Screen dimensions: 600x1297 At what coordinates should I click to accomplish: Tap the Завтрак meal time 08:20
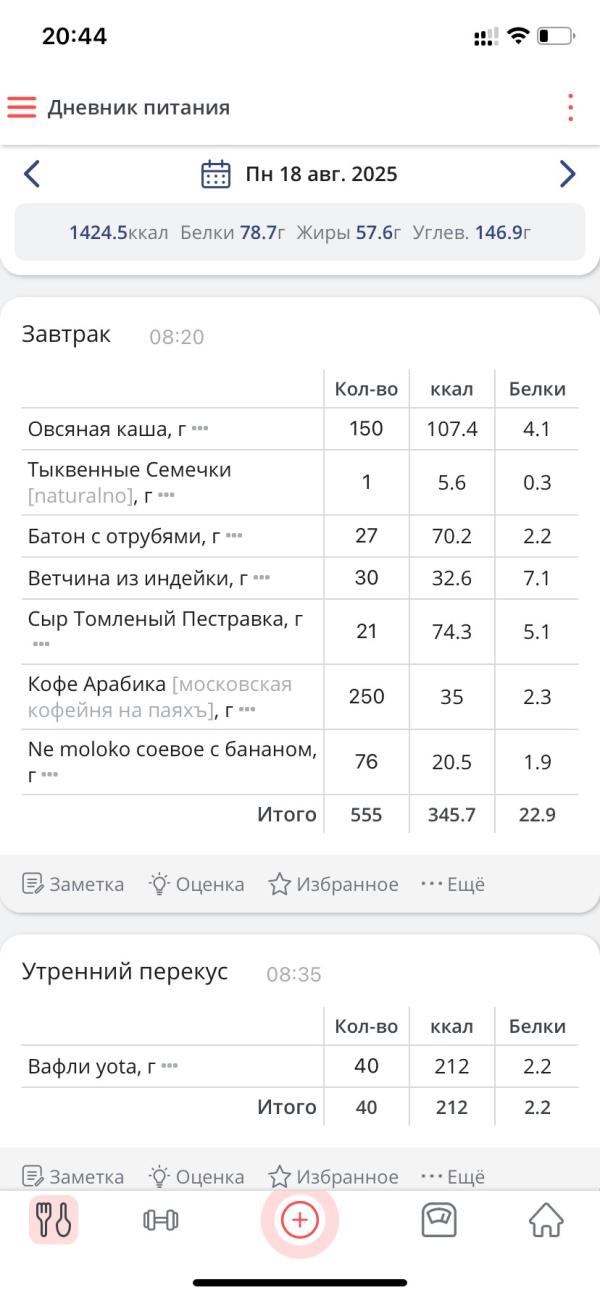click(177, 337)
